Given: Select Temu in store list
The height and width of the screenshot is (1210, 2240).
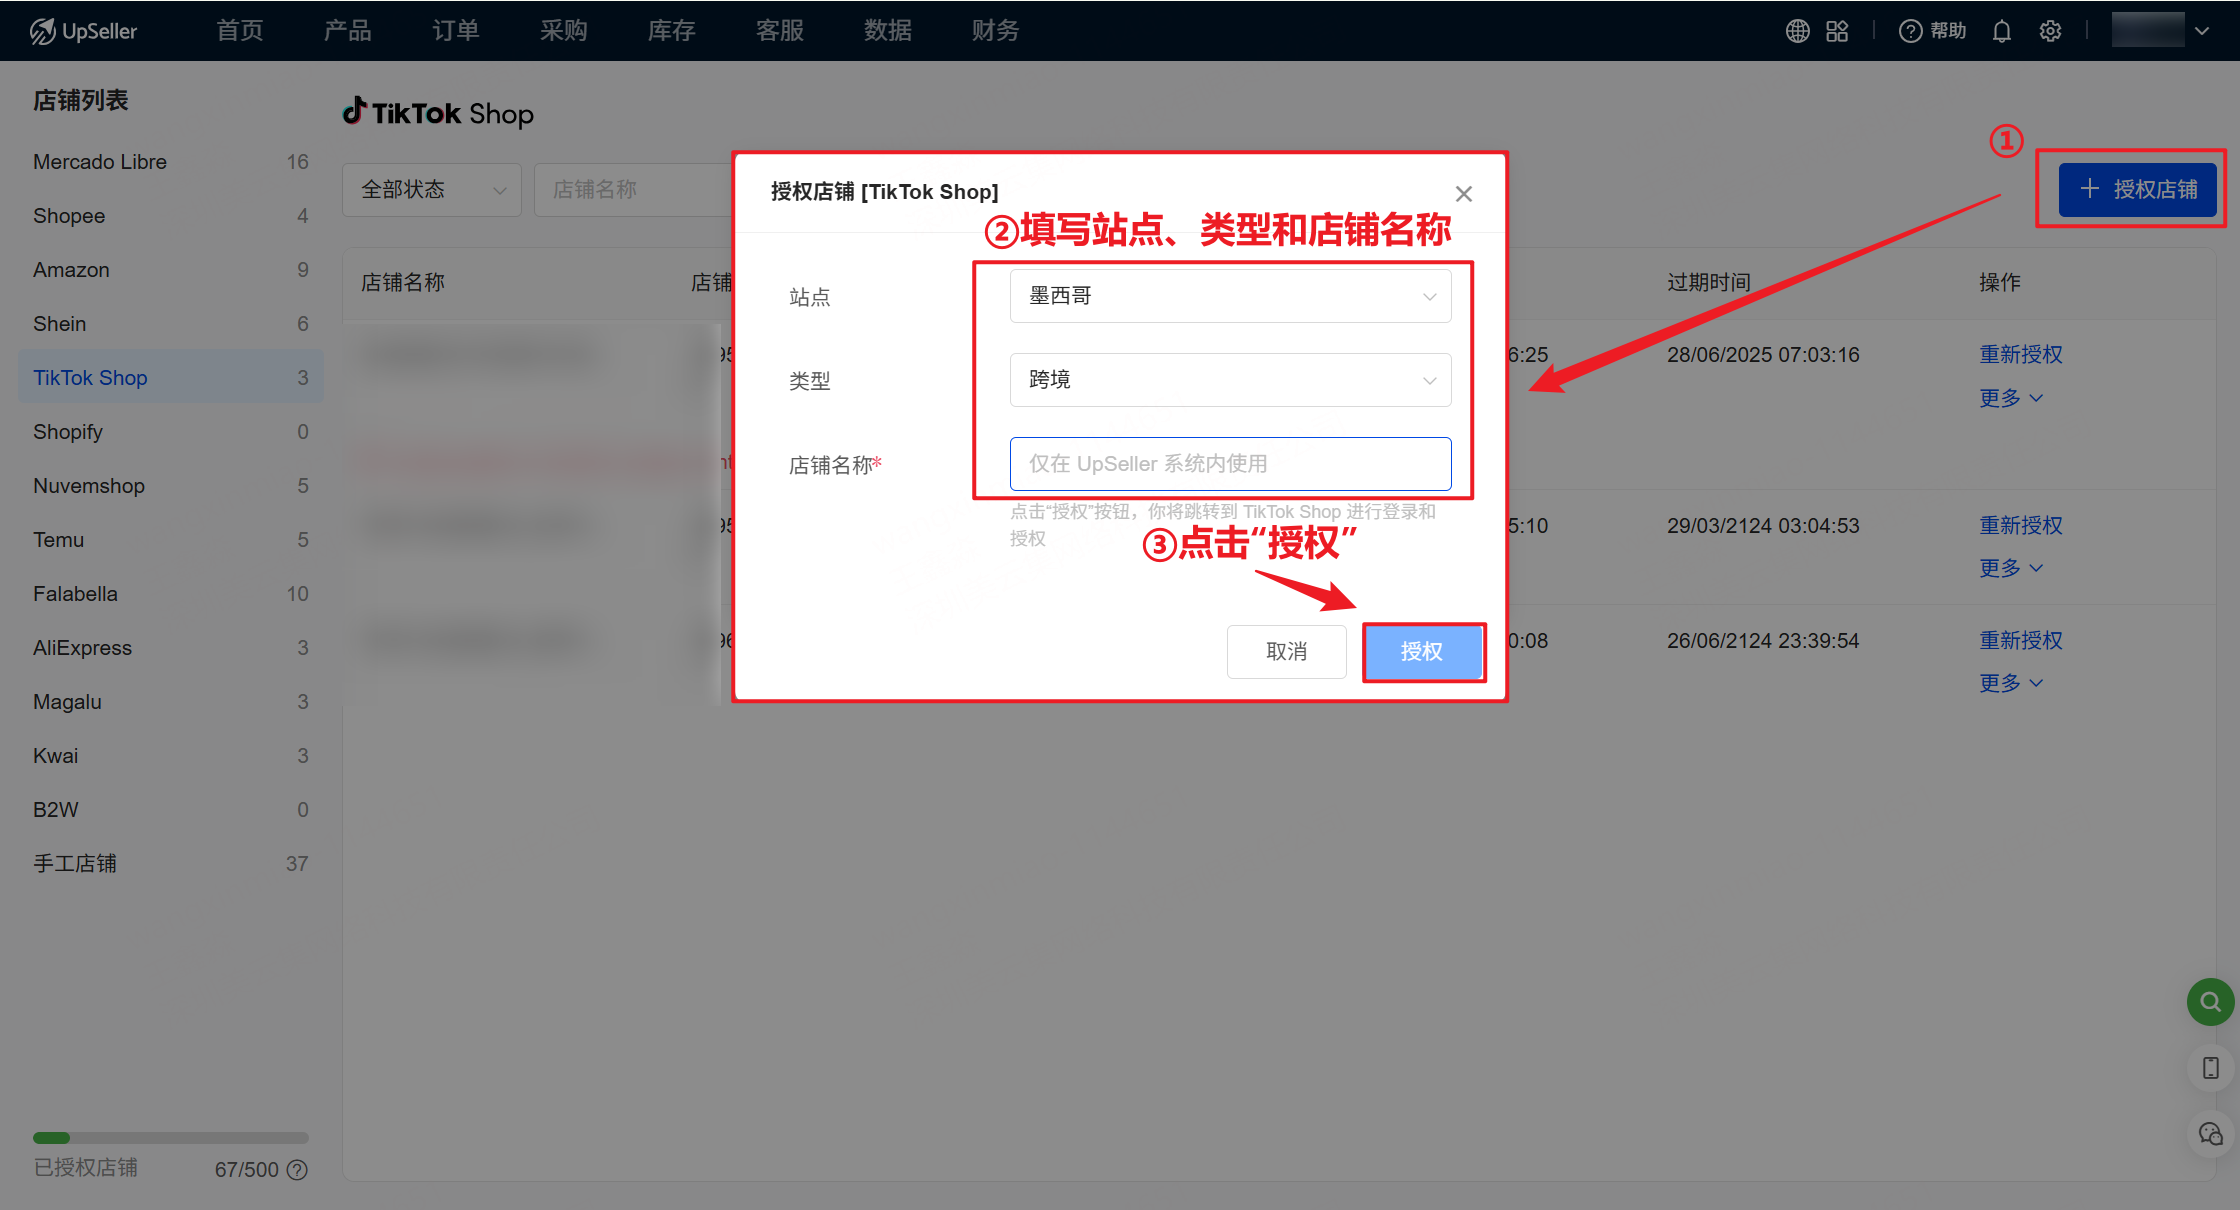Looking at the screenshot, I should click(171, 540).
